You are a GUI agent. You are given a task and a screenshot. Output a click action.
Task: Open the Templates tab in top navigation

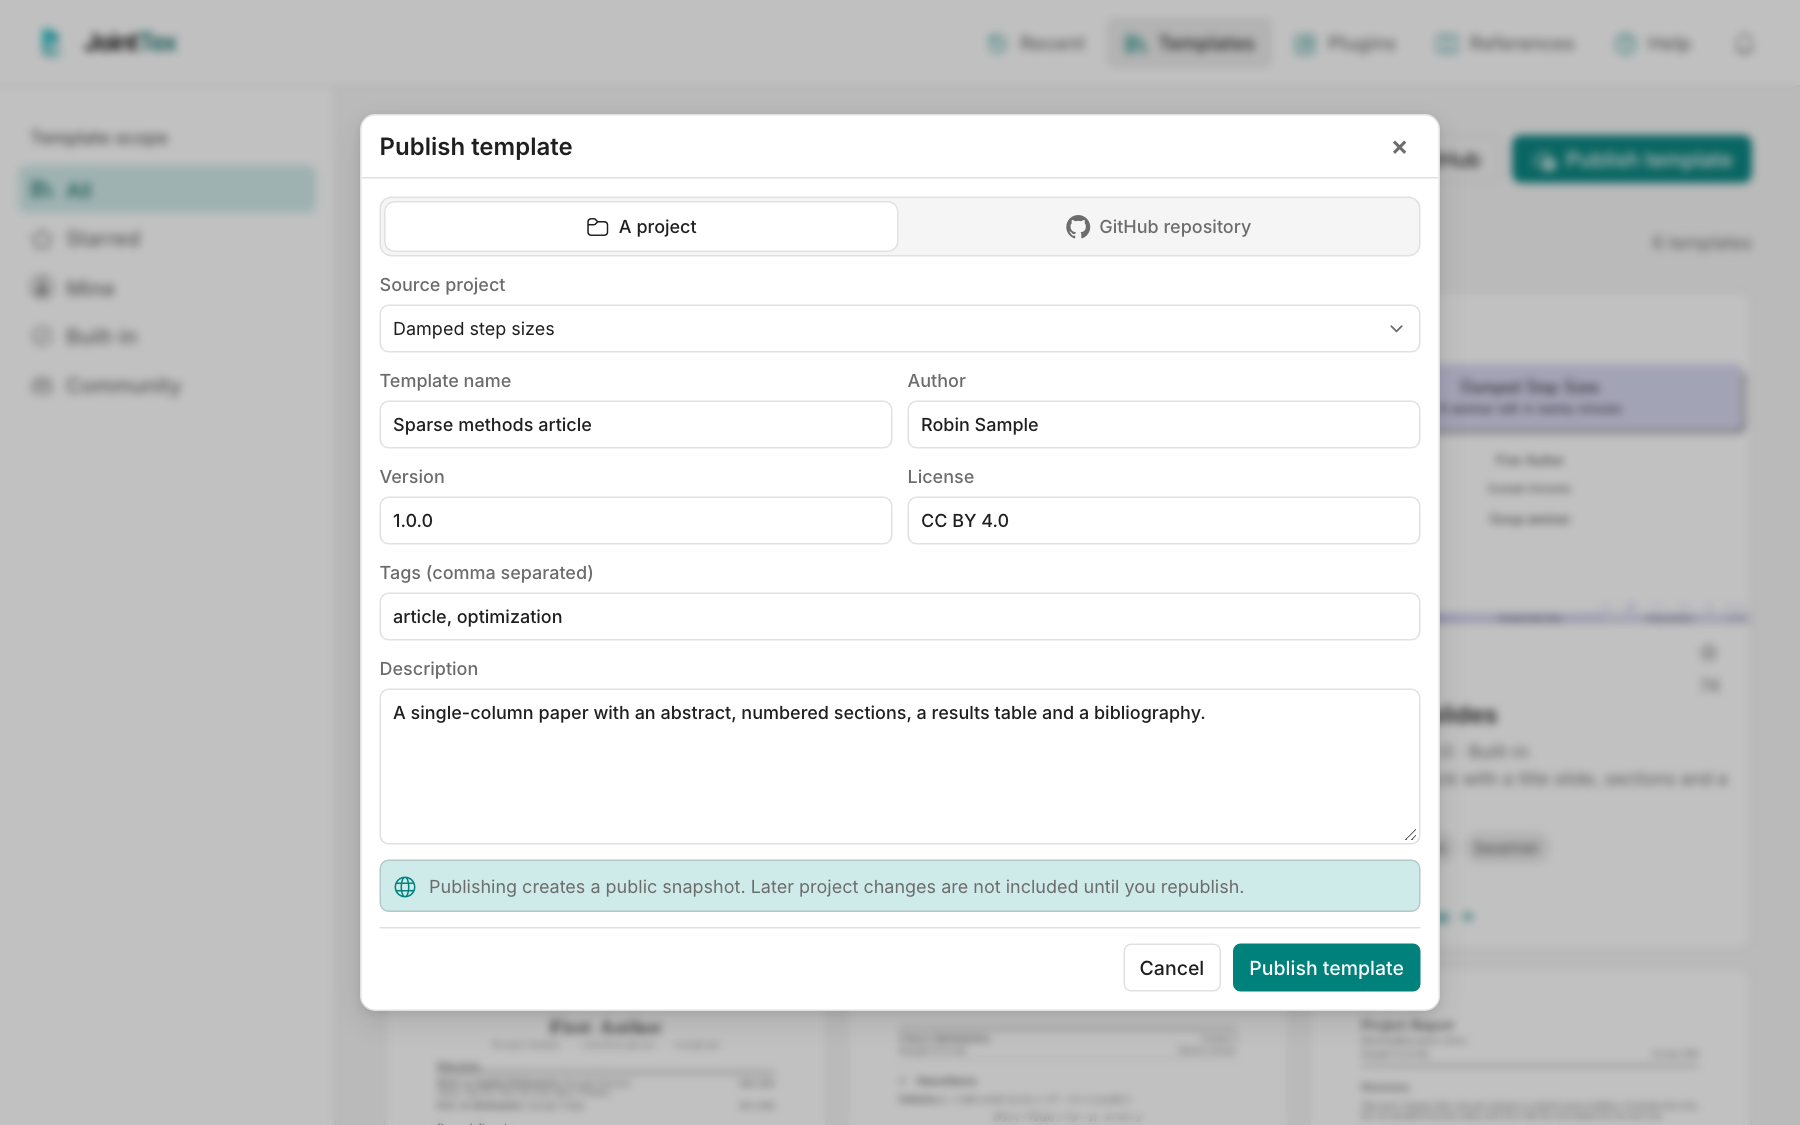[x=1189, y=43]
